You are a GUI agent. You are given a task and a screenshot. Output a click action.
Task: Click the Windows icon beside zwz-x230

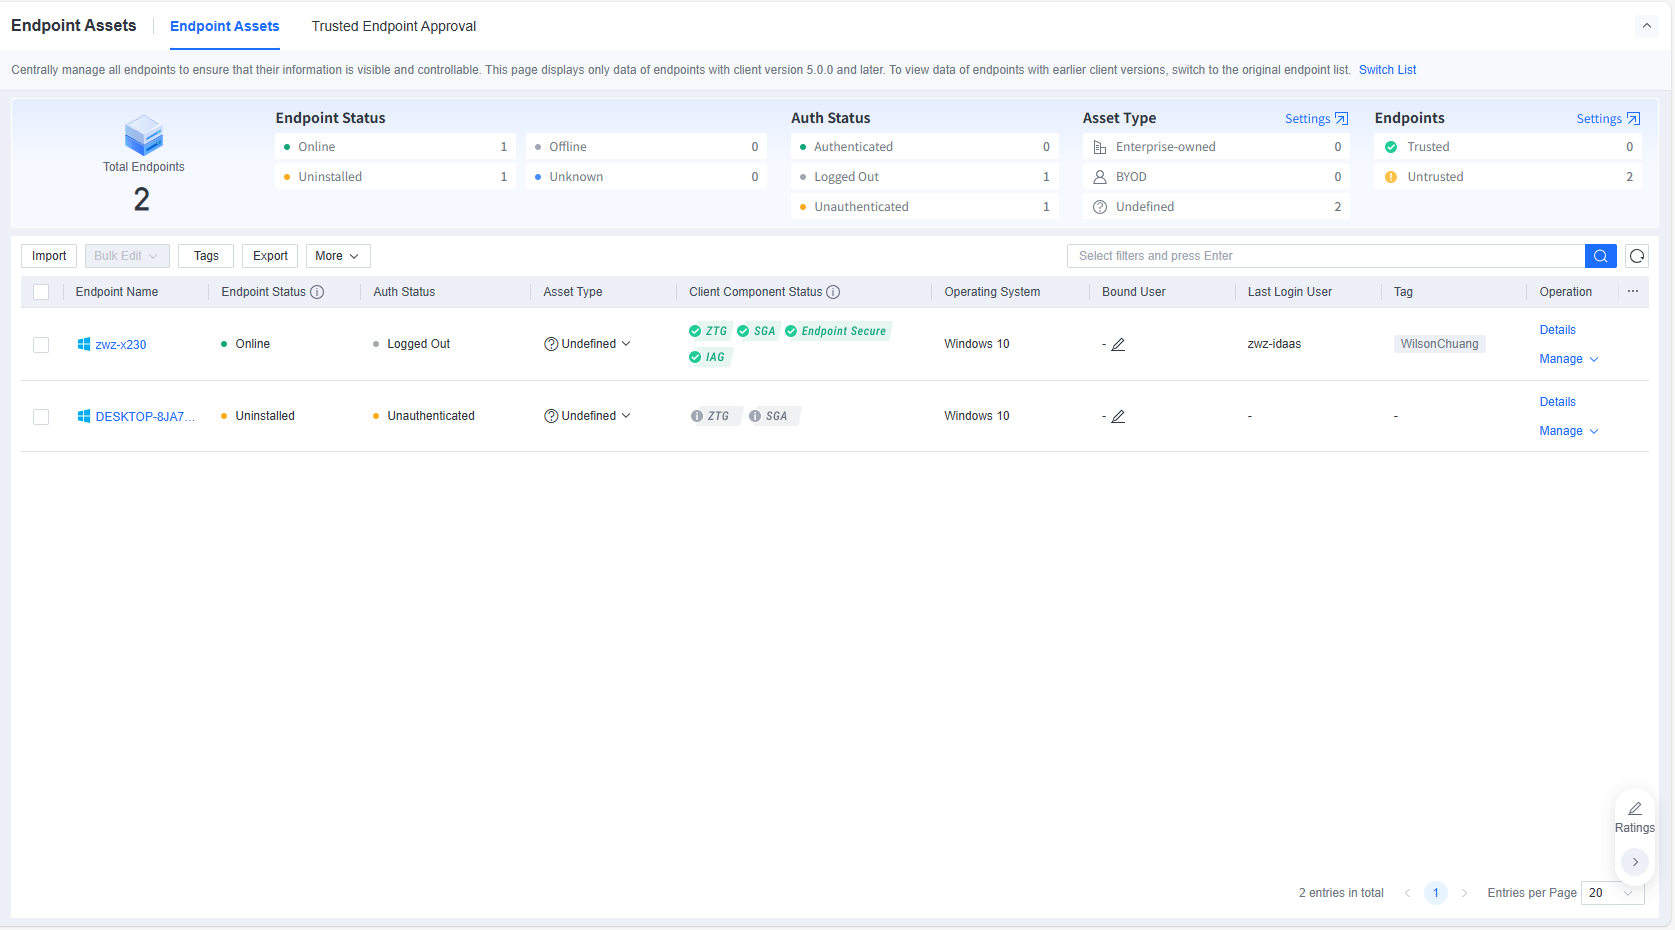[84, 344]
